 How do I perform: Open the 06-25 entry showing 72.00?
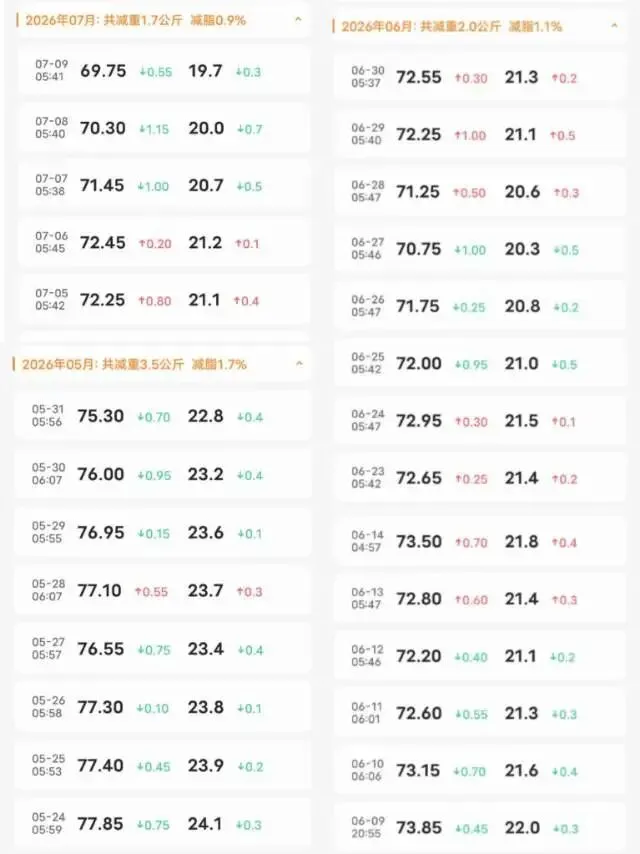pos(479,363)
